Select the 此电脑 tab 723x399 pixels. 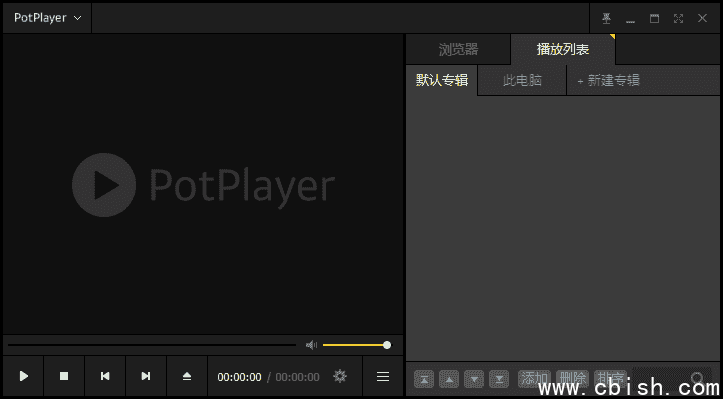point(522,81)
